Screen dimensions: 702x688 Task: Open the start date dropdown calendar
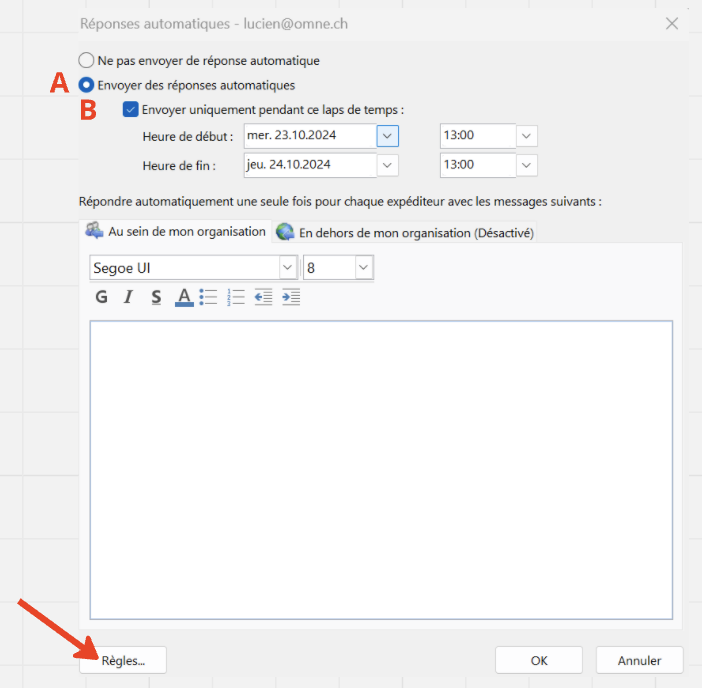[388, 136]
